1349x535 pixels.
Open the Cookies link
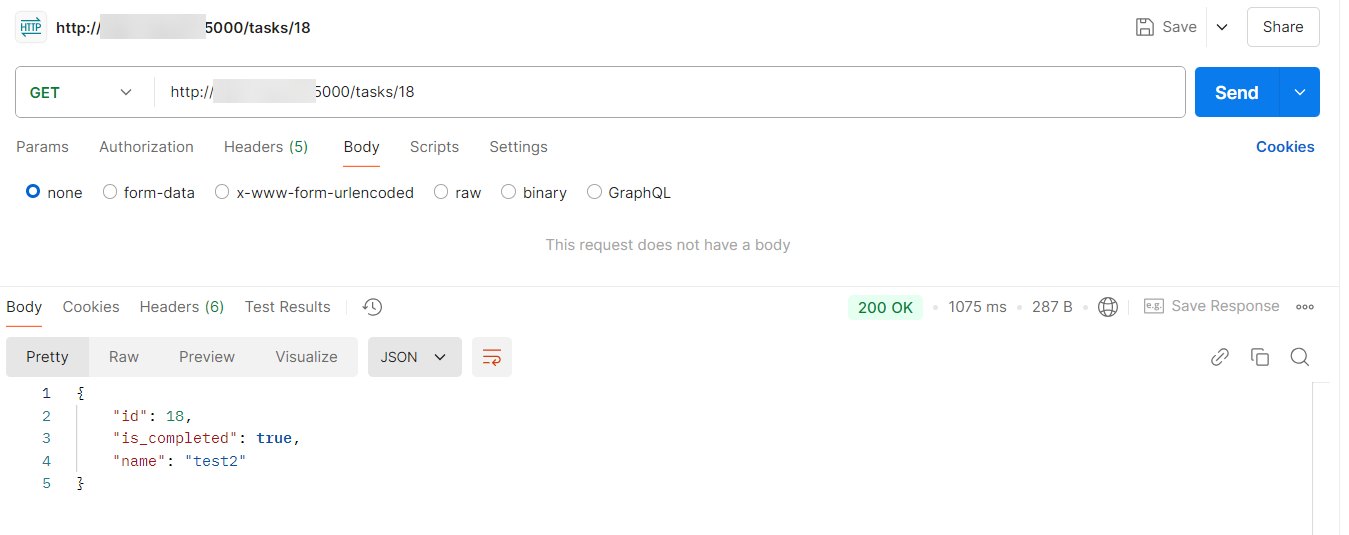[x=1285, y=147]
